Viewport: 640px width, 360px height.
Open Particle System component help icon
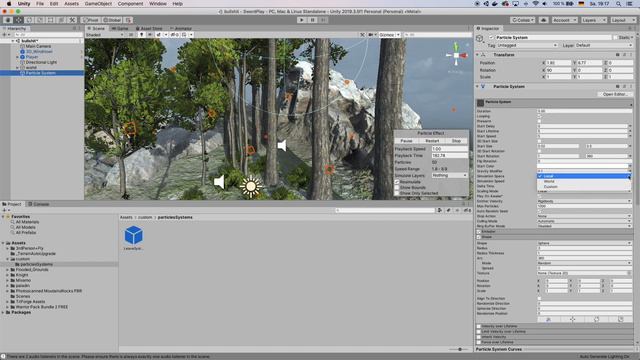(x=618, y=87)
